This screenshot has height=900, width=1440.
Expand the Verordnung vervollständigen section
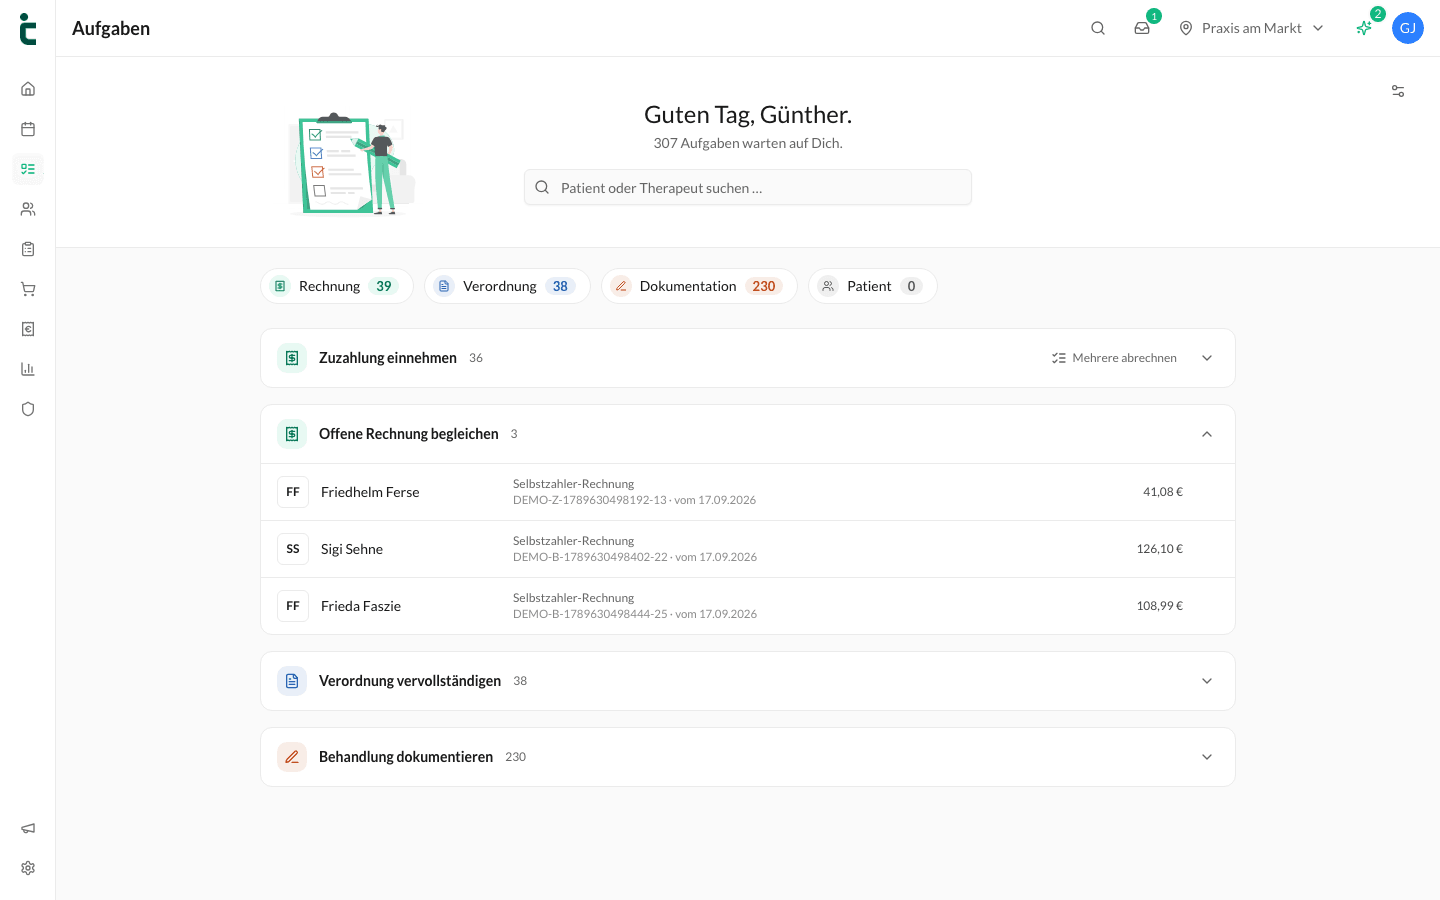(1207, 681)
